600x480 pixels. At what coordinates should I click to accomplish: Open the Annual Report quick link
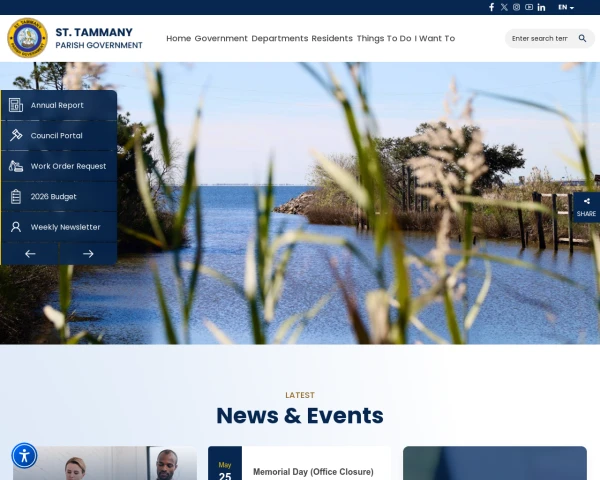59,105
